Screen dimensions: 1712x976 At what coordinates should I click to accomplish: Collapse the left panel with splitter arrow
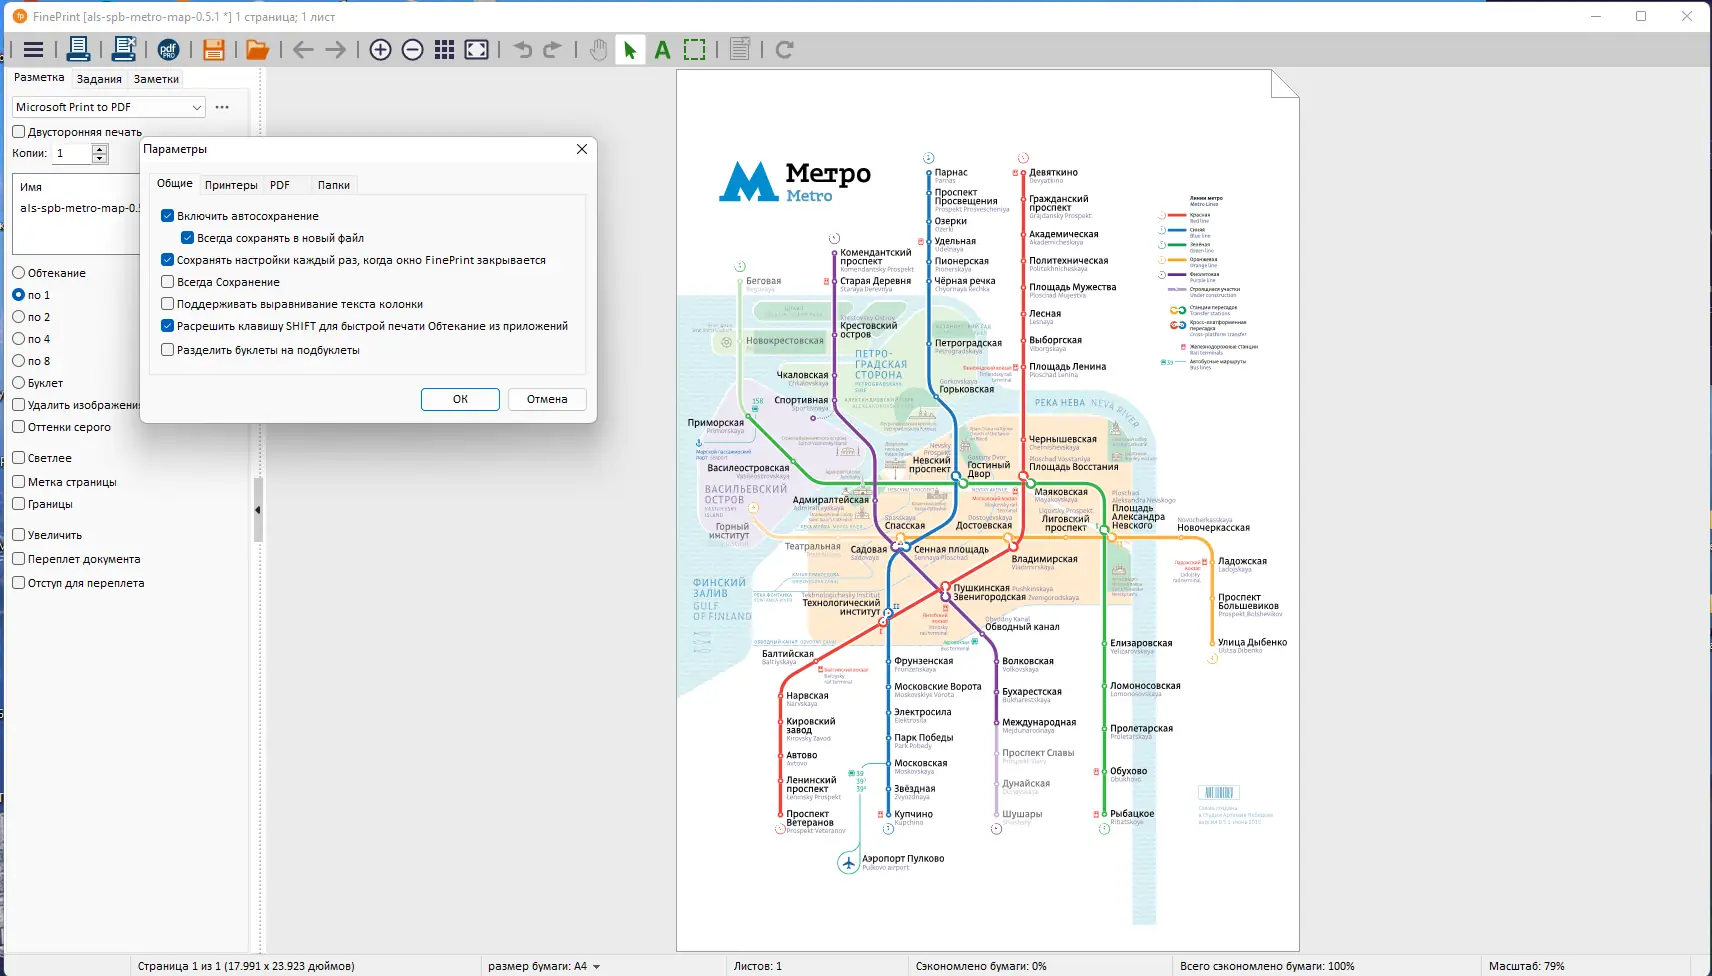click(257, 510)
